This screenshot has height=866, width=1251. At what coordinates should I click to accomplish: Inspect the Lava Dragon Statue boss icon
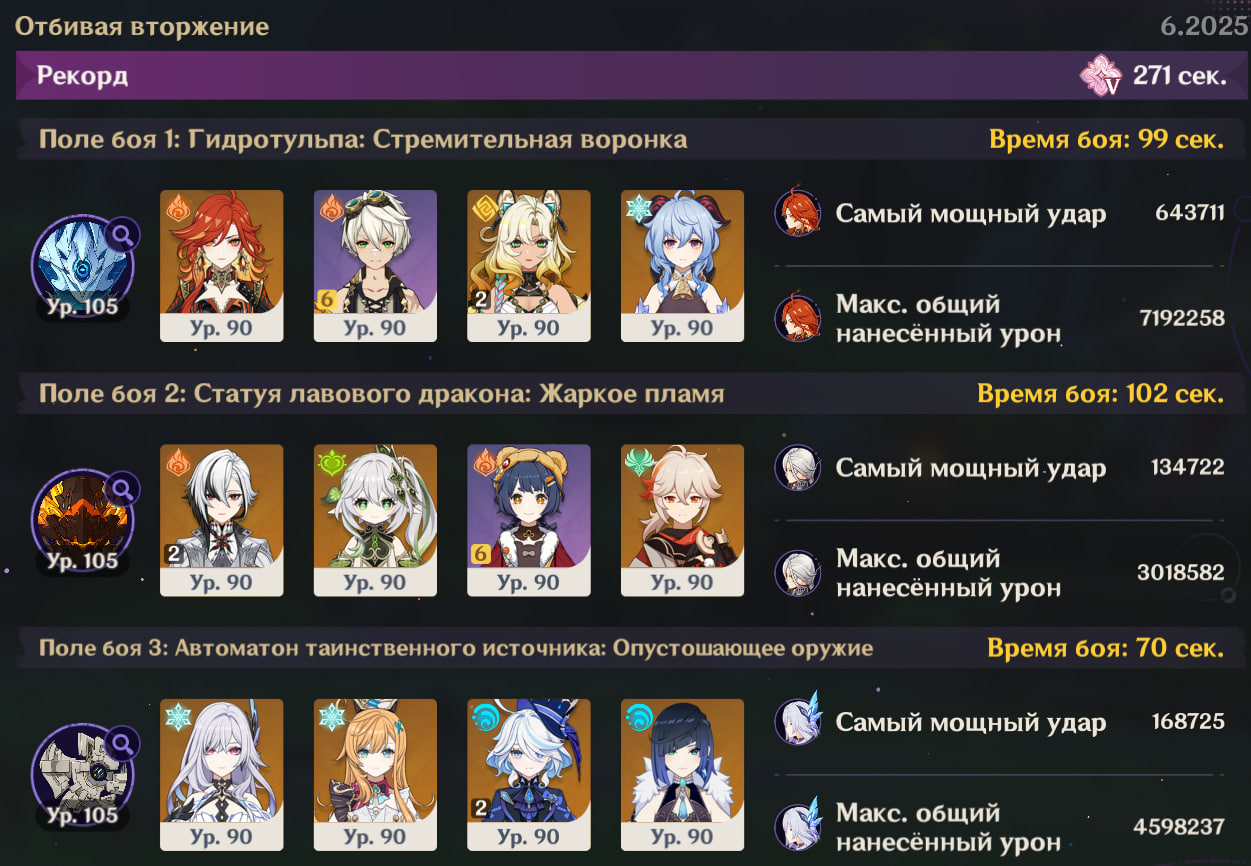82,520
